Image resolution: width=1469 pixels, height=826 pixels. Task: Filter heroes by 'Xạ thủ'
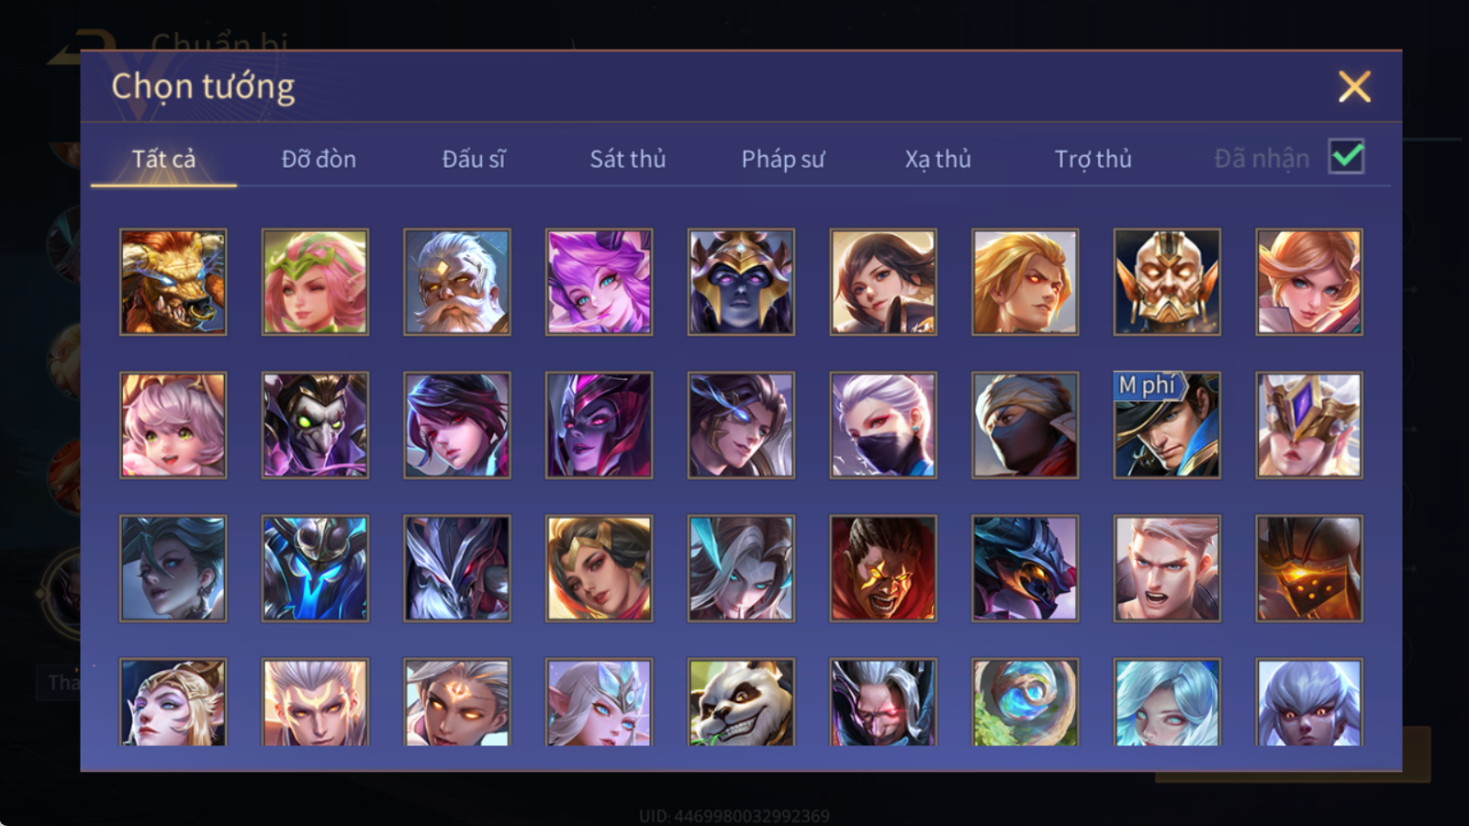click(x=938, y=159)
